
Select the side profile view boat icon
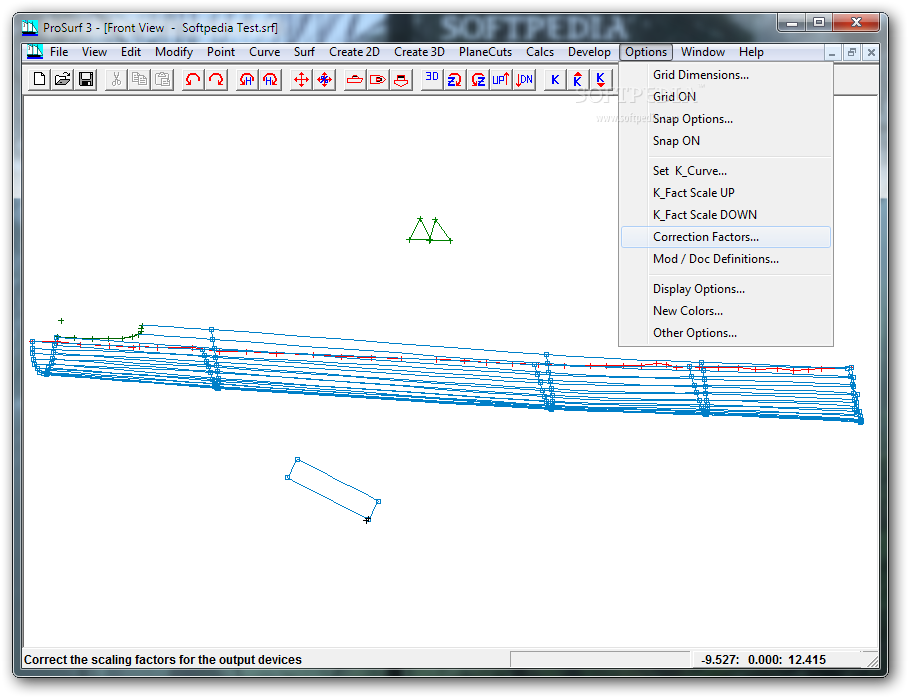354,79
